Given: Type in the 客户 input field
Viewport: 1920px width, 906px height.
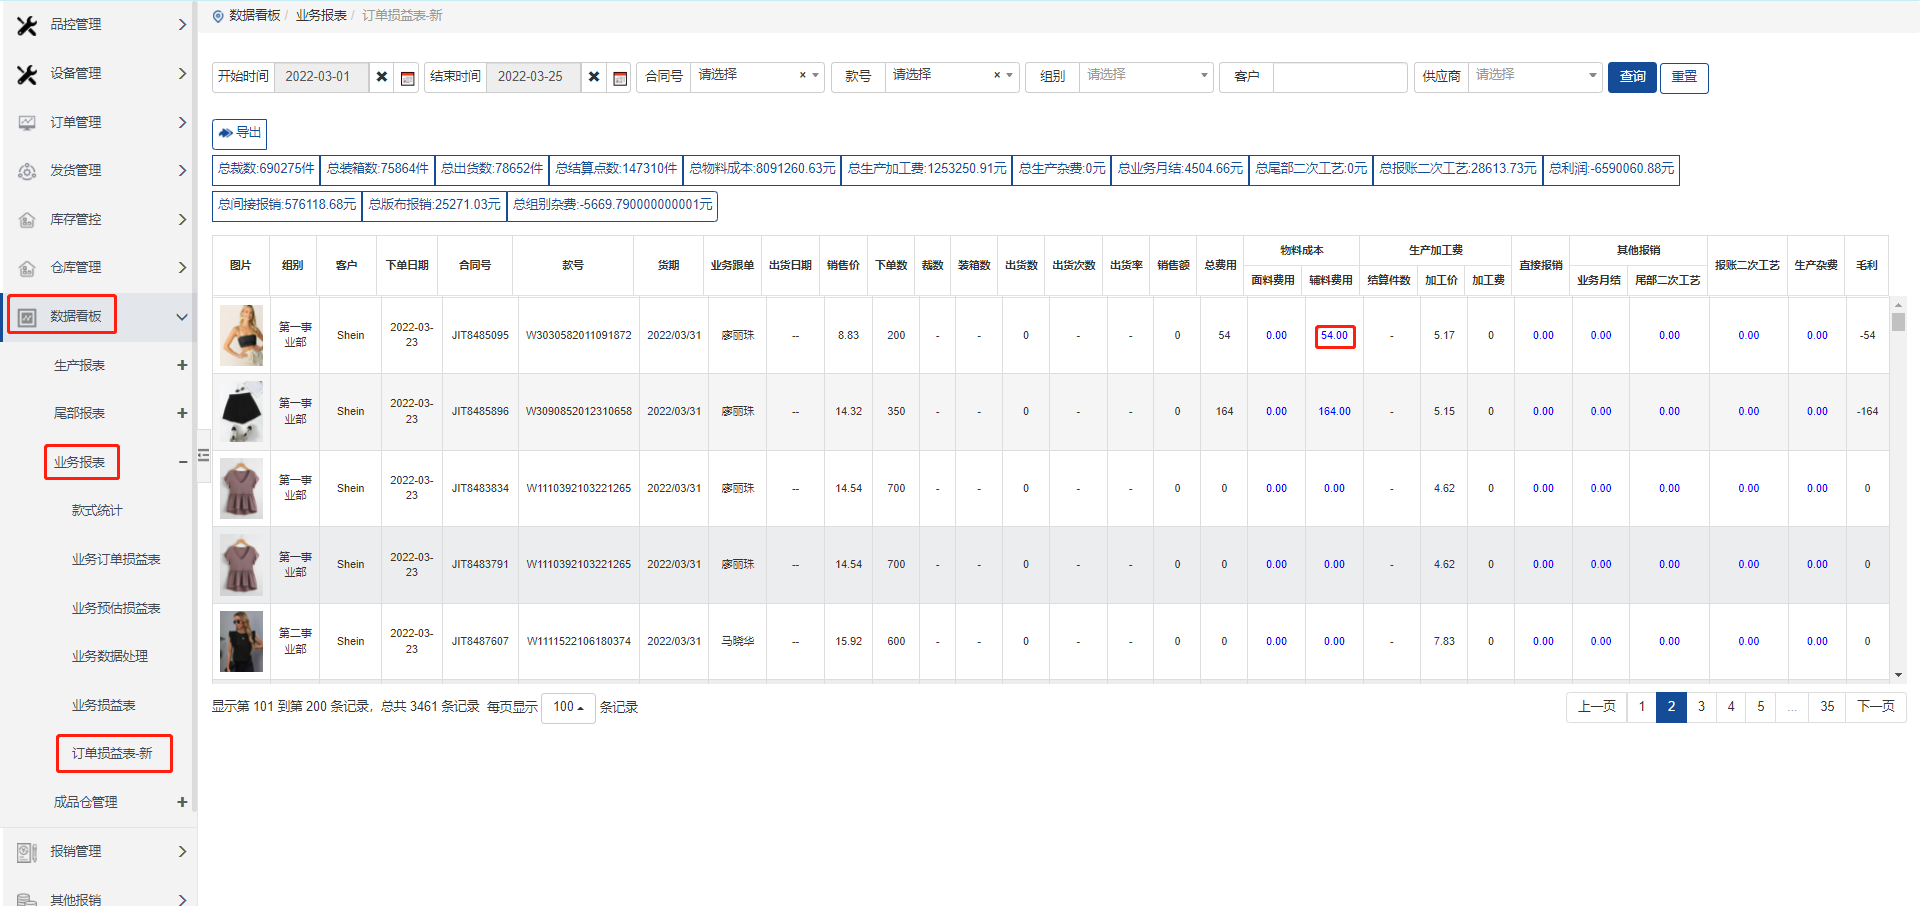Looking at the screenshot, I should coord(1339,77).
